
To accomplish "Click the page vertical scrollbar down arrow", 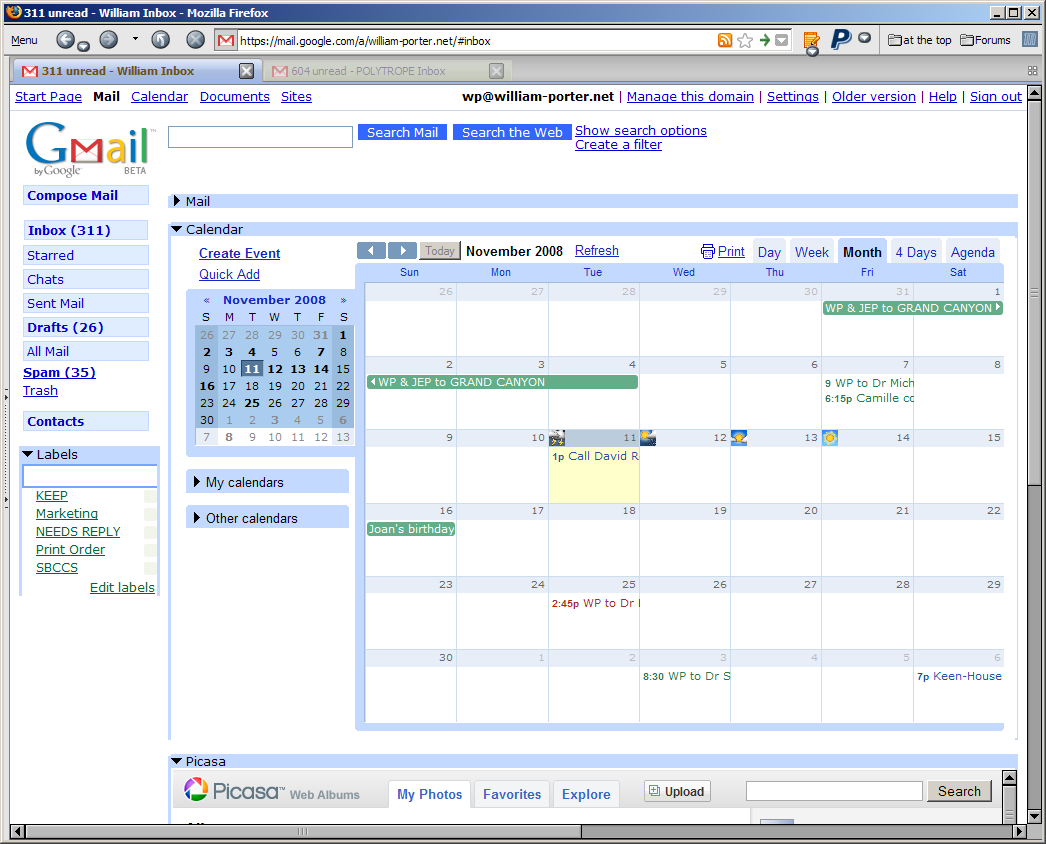I will click(x=1035, y=816).
